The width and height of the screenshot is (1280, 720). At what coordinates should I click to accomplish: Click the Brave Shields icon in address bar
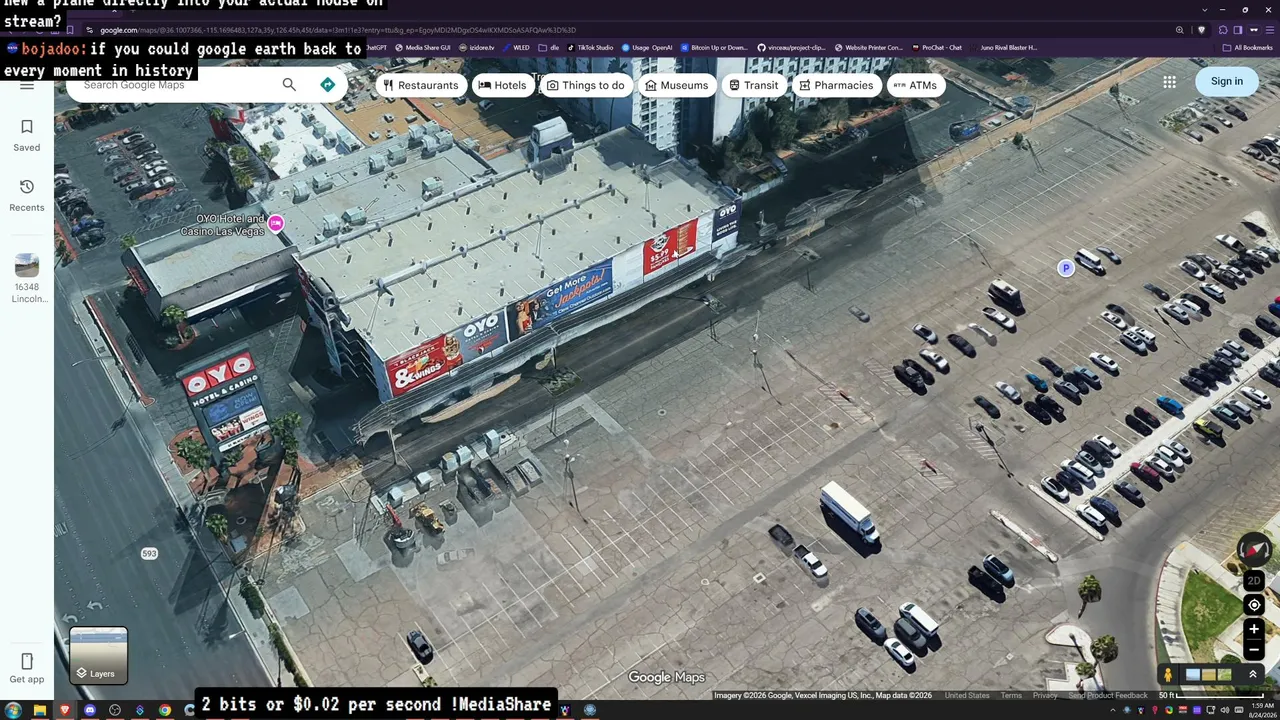point(1202,30)
